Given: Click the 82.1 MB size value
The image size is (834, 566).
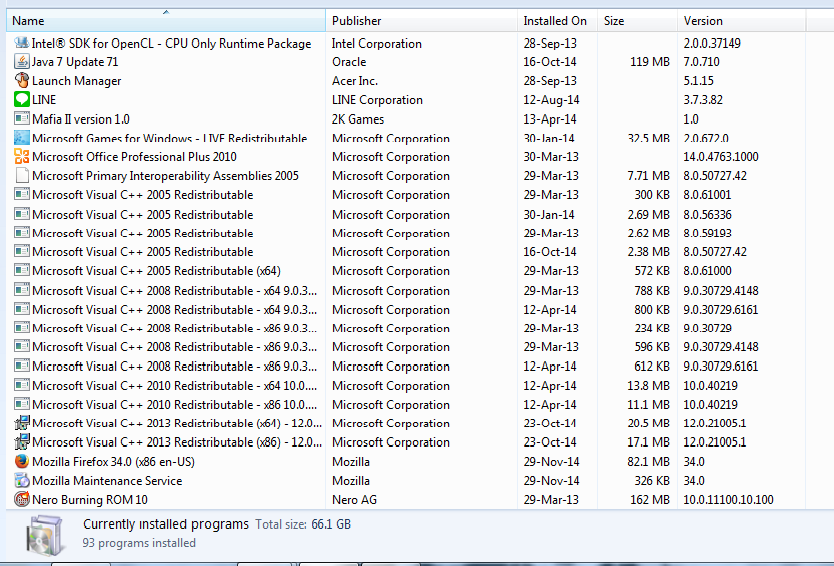Looking at the screenshot, I should pyautogui.click(x=648, y=462).
